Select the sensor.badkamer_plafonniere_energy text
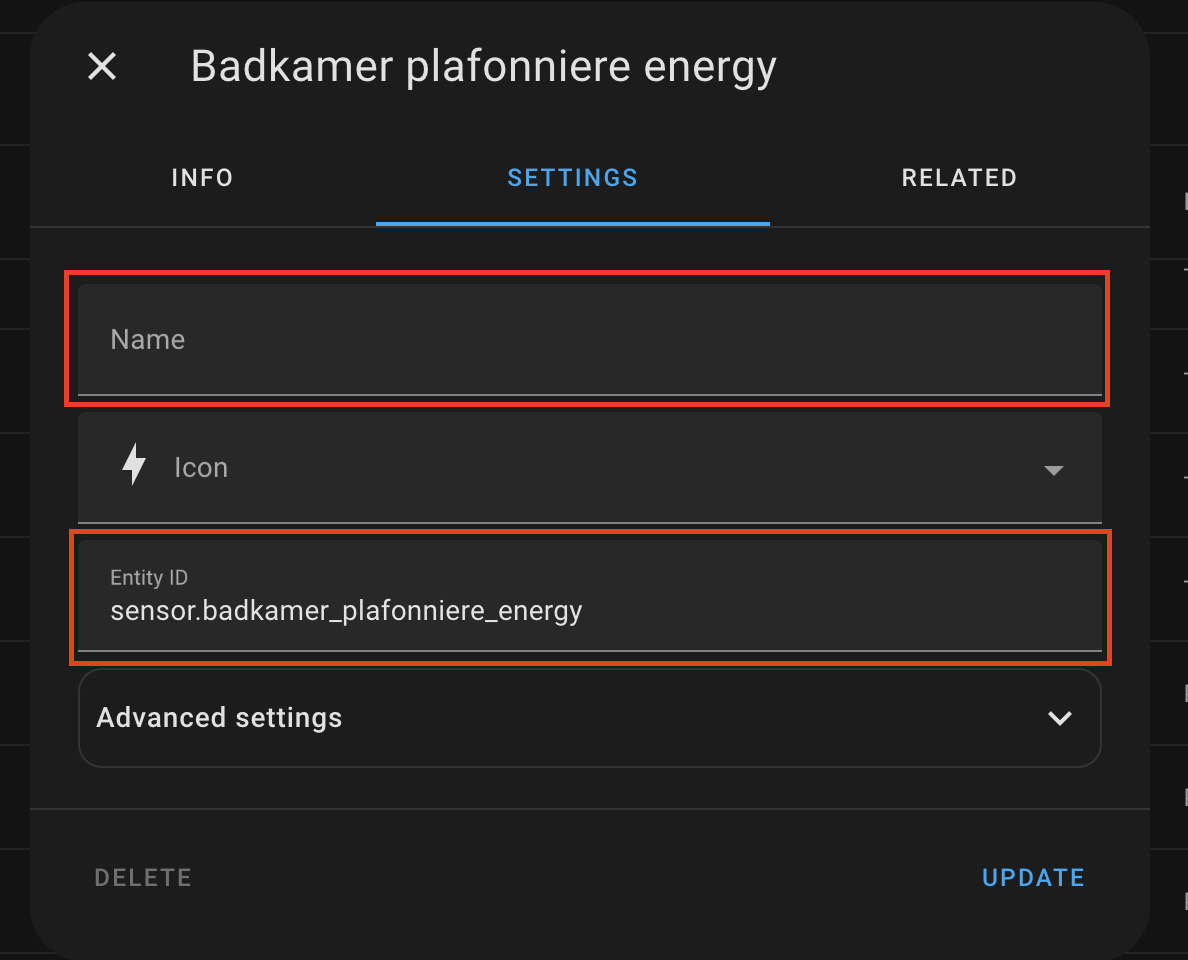 346,610
